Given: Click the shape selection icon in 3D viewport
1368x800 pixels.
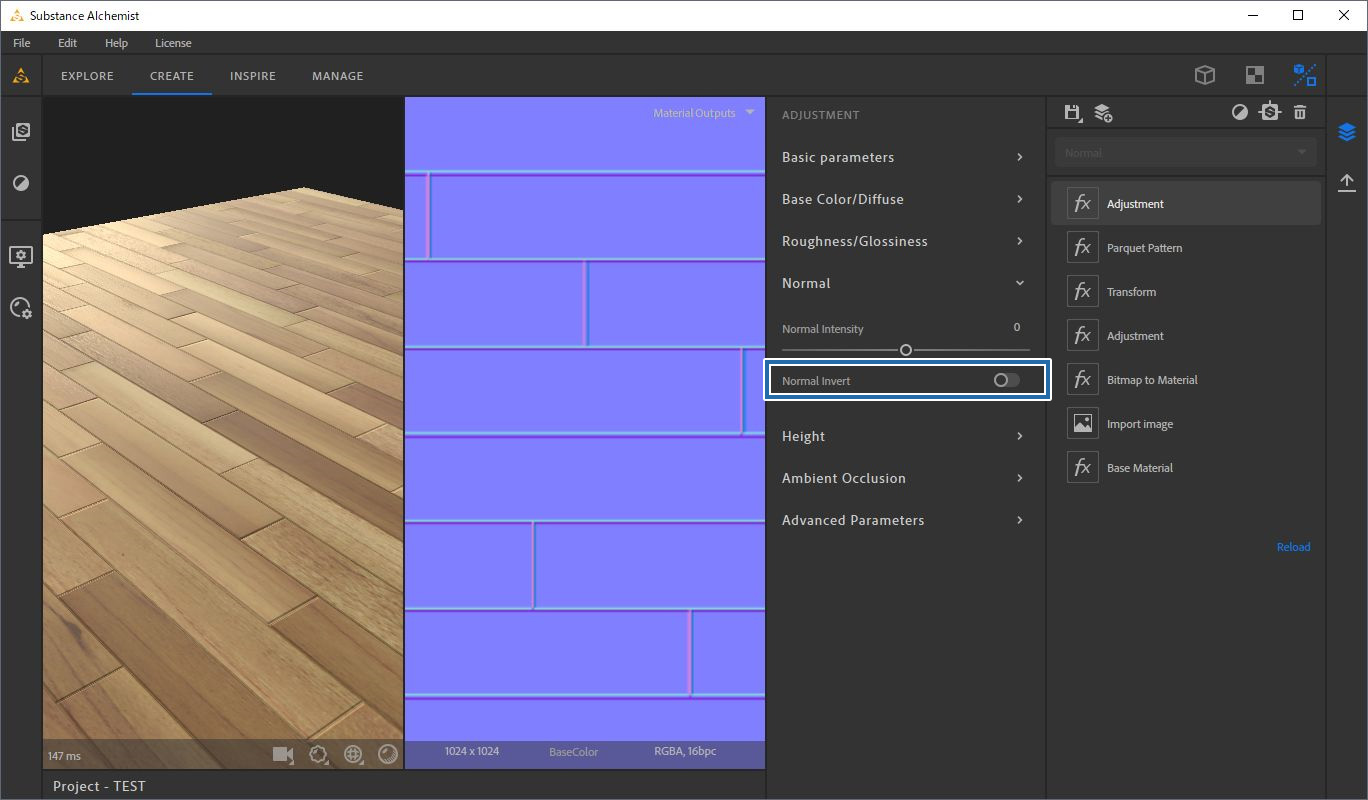Looking at the screenshot, I should pyautogui.click(x=319, y=755).
